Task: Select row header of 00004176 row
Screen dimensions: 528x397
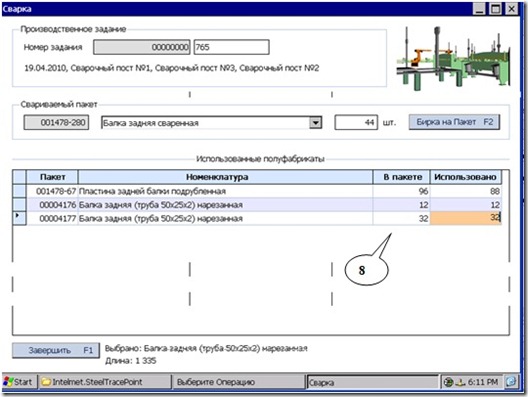Action: tap(20, 204)
